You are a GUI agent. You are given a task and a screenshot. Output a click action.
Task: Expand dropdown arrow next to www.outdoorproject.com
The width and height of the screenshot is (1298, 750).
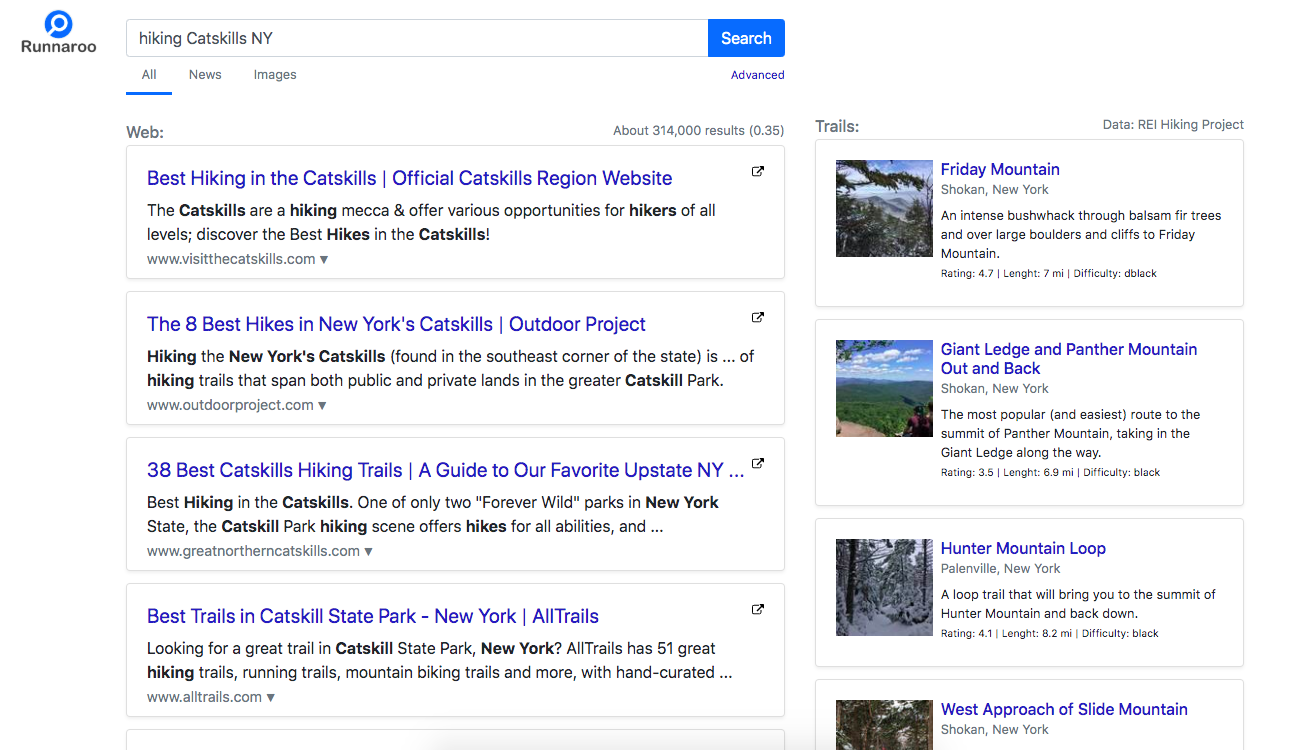tap(322, 406)
